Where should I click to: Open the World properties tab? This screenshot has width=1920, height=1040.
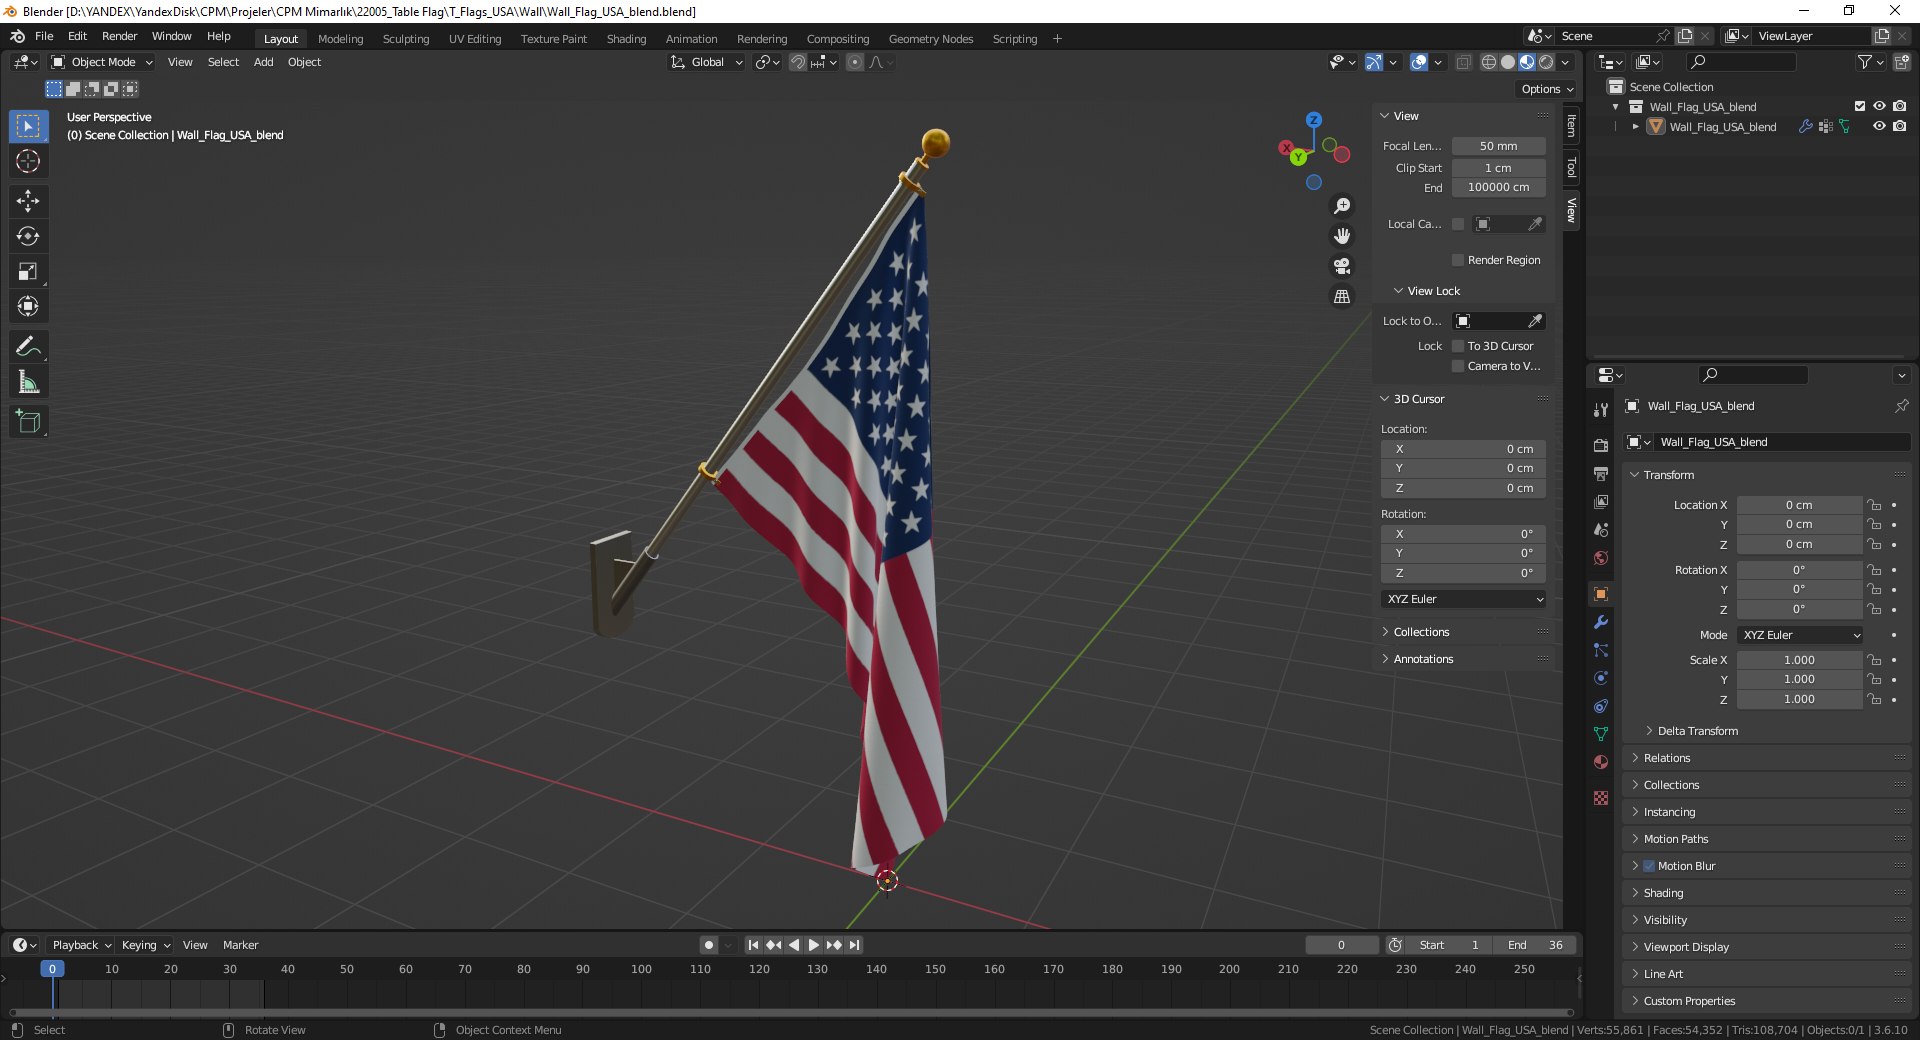1601,558
